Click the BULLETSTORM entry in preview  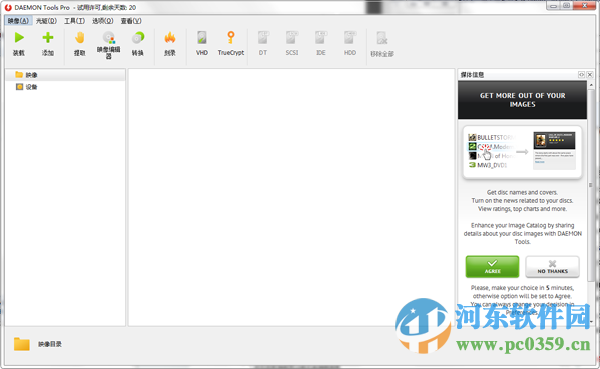[492, 137]
